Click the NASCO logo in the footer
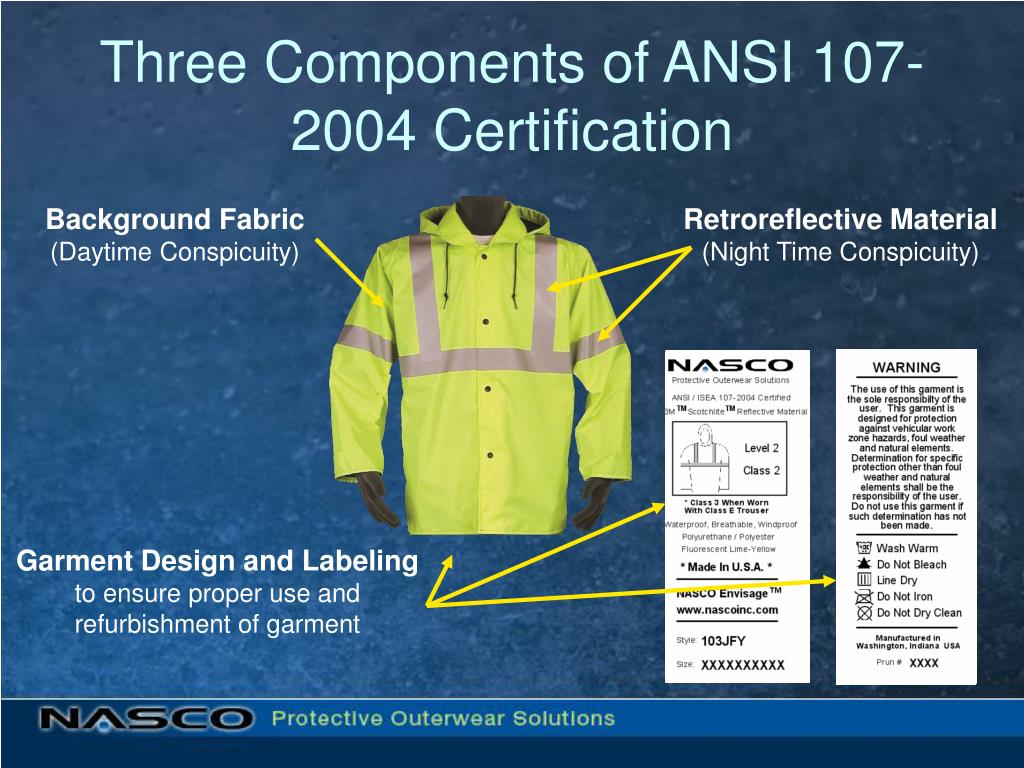This screenshot has width=1024, height=768. [146, 718]
